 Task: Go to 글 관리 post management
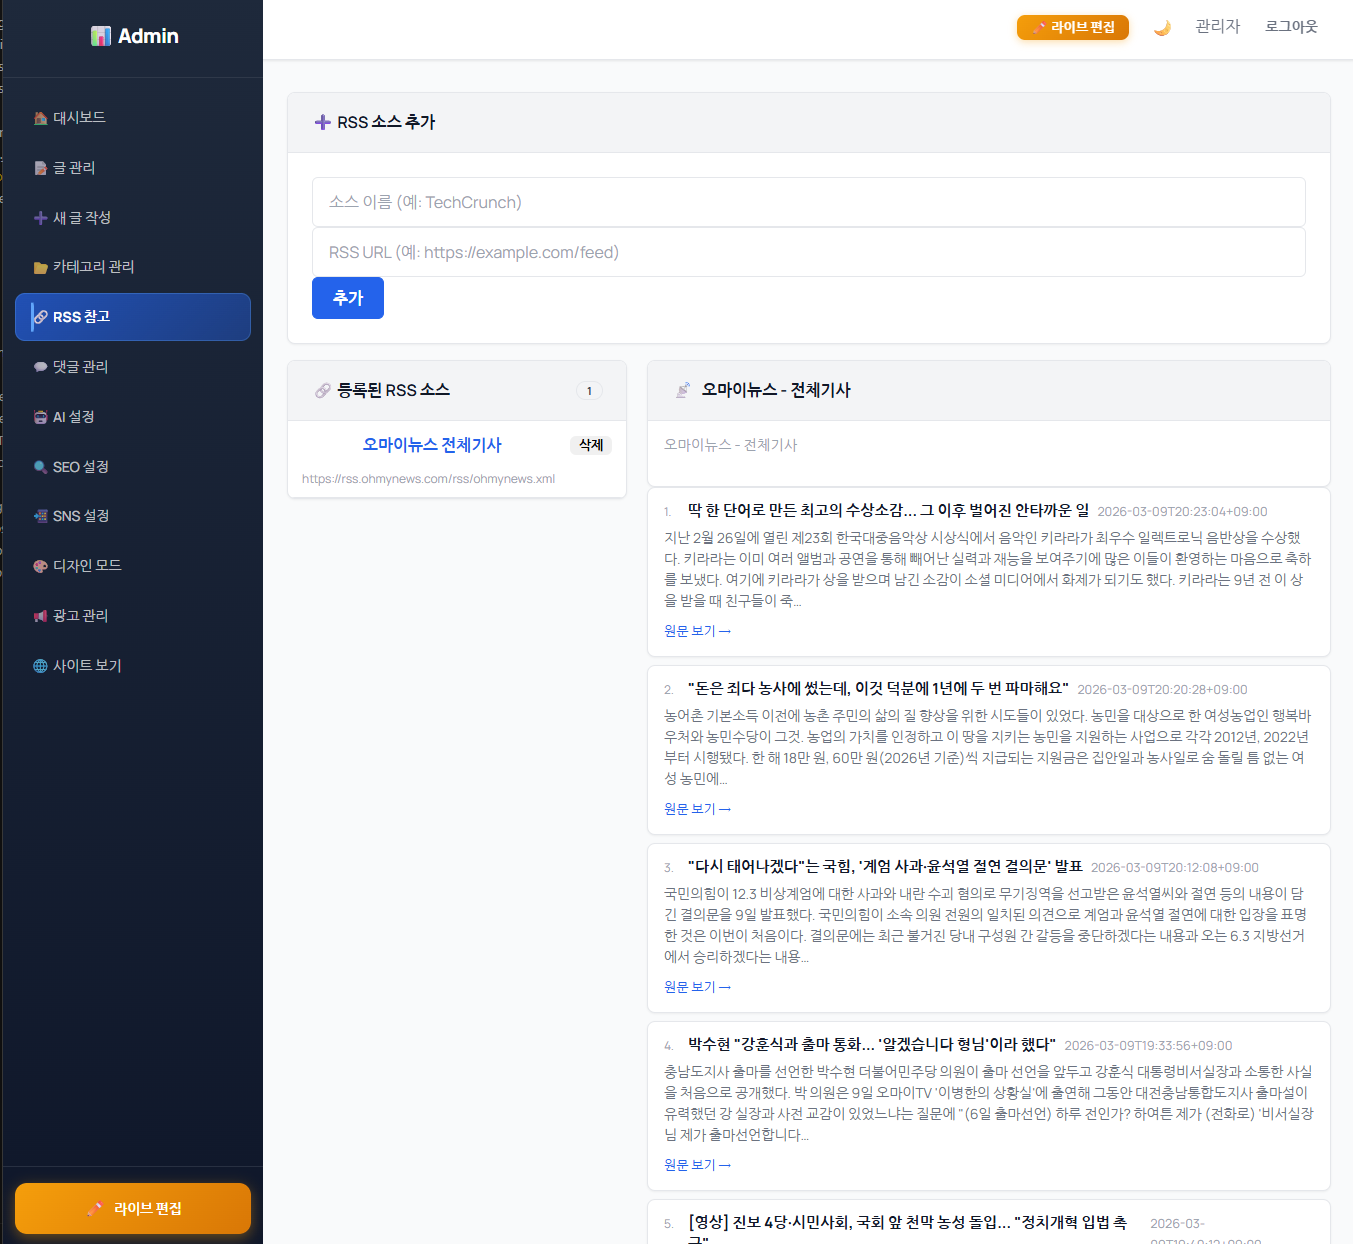pos(74,168)
